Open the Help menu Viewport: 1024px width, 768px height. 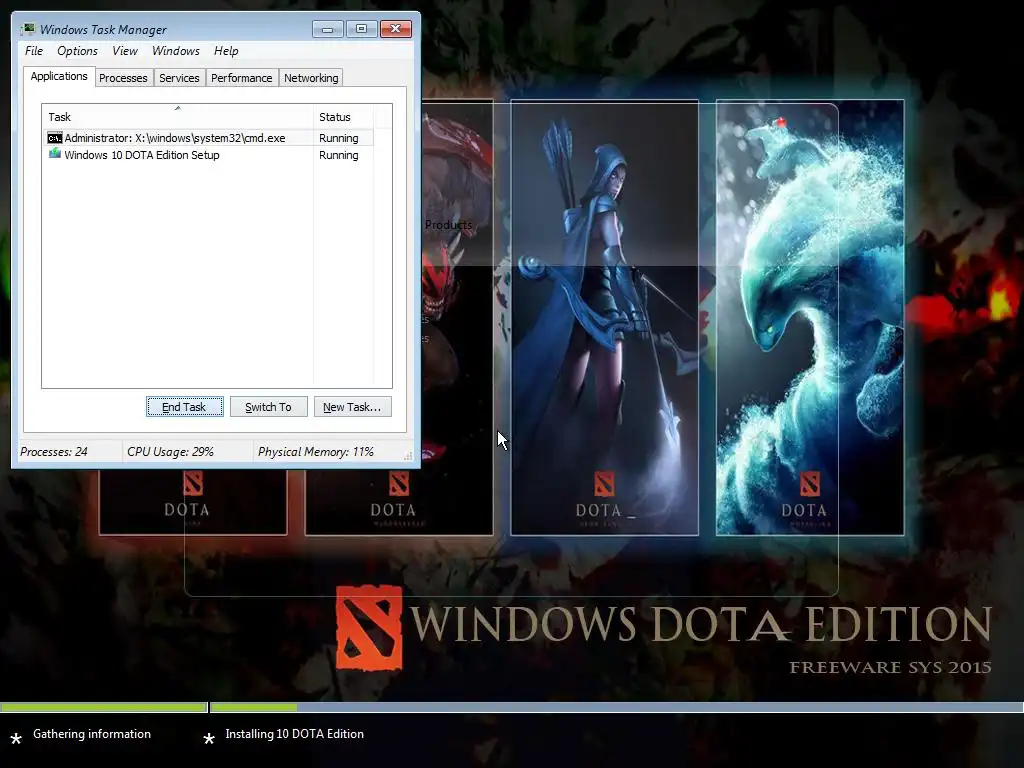(x=226, y=51)
